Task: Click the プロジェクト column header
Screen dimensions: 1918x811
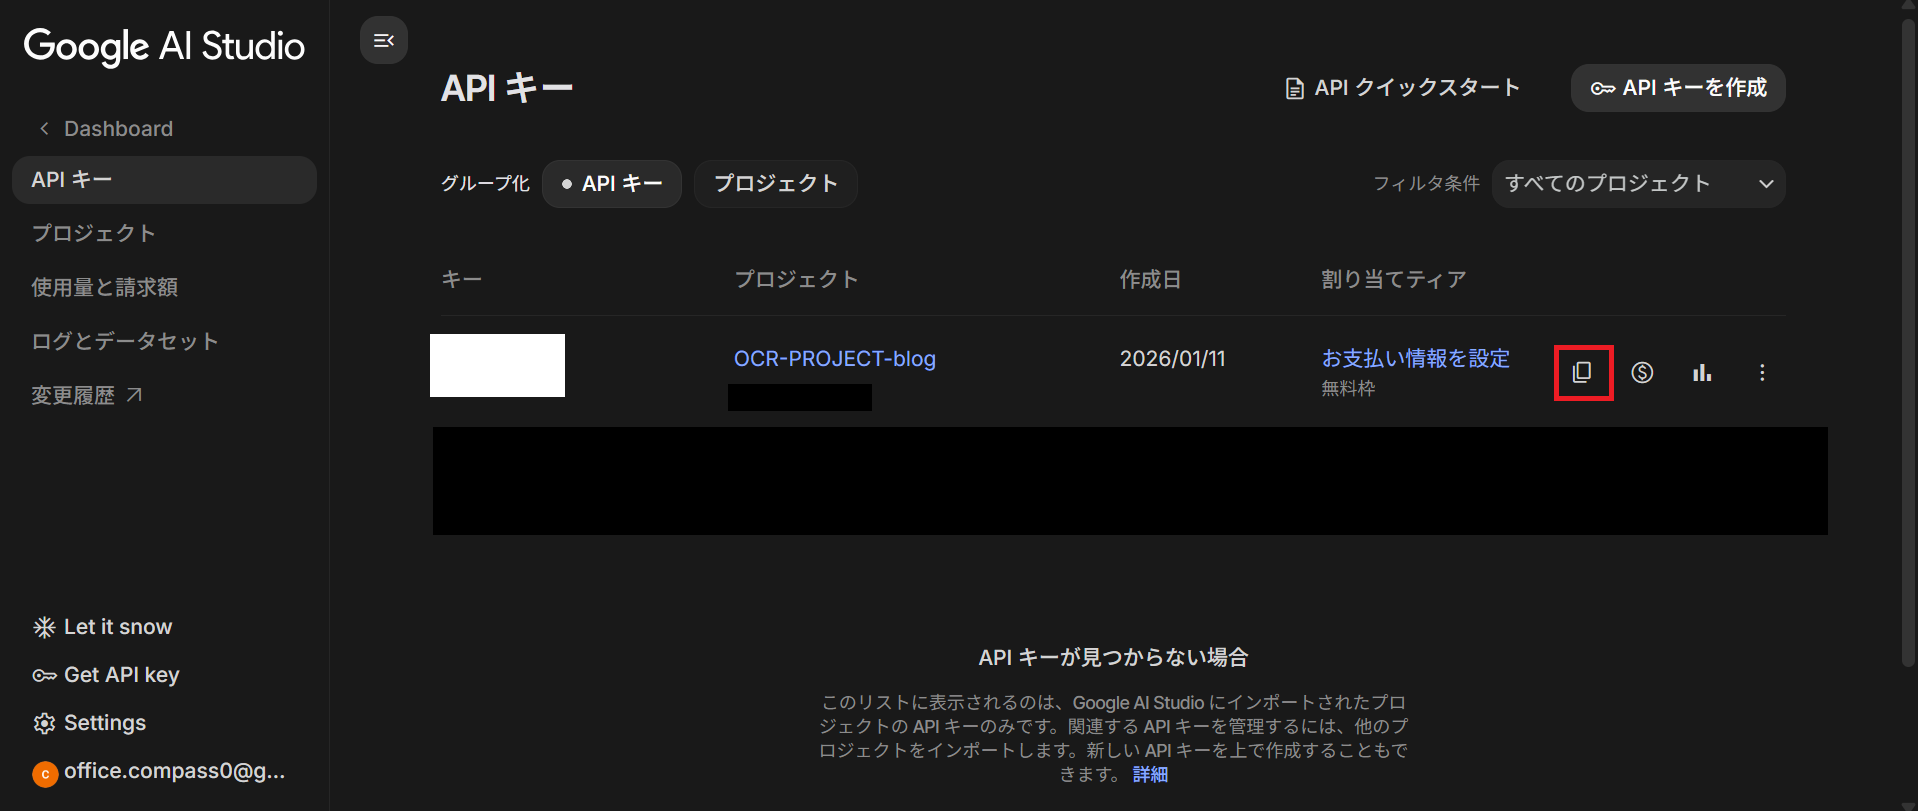Action: pos(796,280)
